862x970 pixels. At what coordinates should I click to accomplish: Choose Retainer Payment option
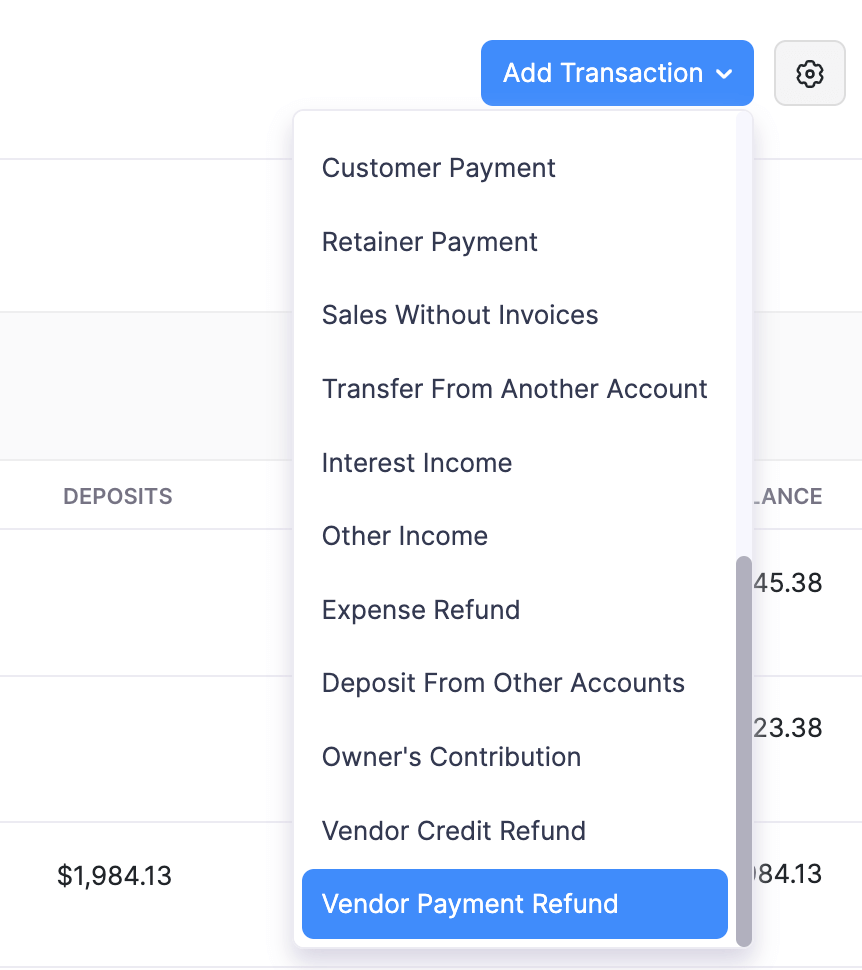click(x=429, y=242)
